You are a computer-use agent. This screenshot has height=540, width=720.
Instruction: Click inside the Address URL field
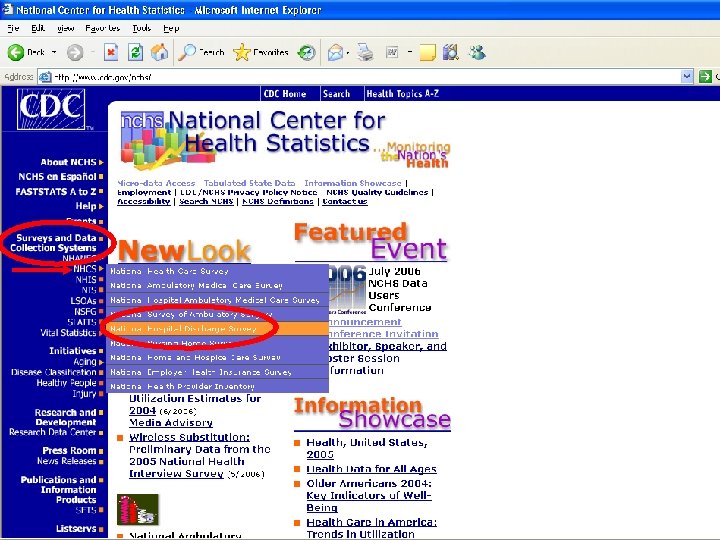tap(365, 77)
